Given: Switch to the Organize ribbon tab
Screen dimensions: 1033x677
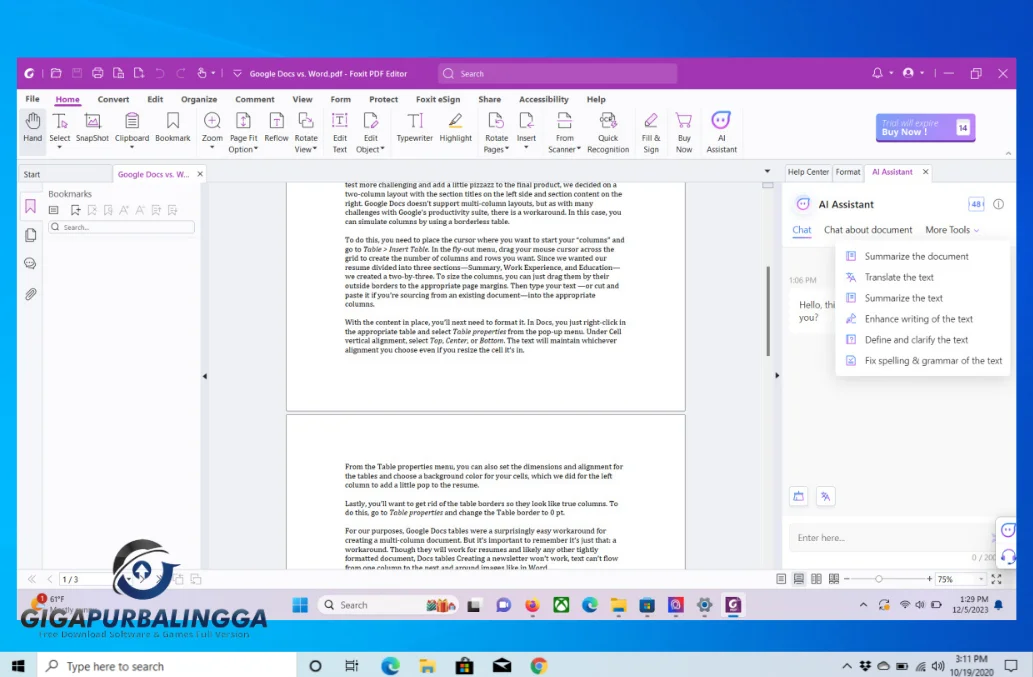Looking at the screenshot, I should point(199,99).
